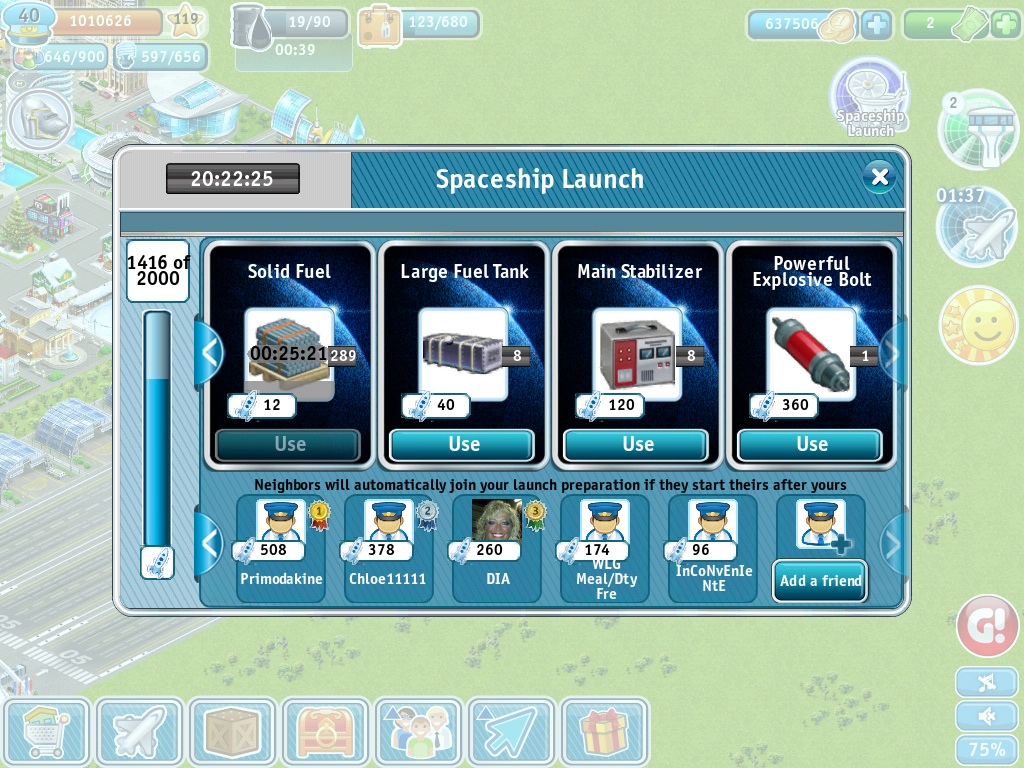
Task: Tap DIA's green third-place medal
Action: 535,515
